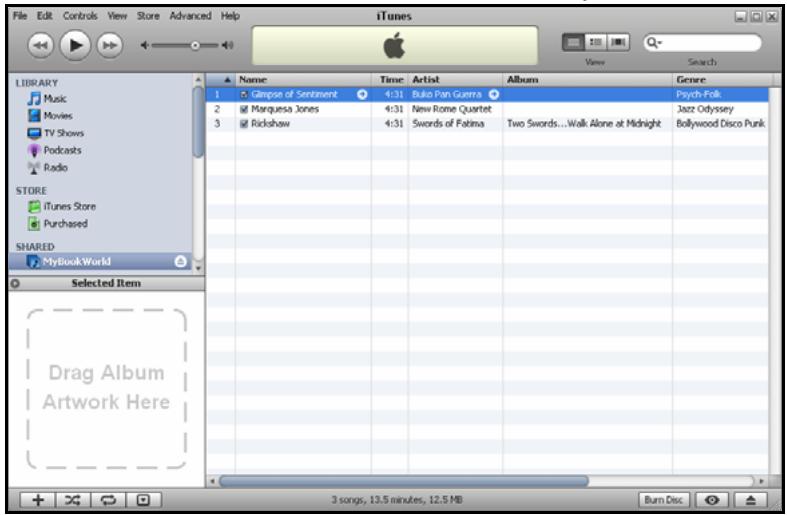Sort by Genre column header
Screen dimensions: 787x515
click(720, 80)
